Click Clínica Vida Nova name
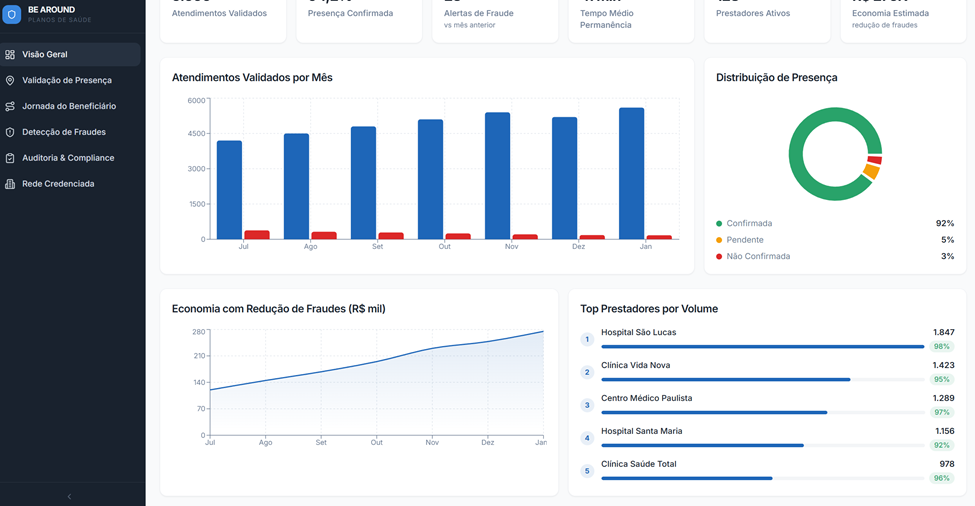Viewport: 975px width, 506px height. [635, 365]
